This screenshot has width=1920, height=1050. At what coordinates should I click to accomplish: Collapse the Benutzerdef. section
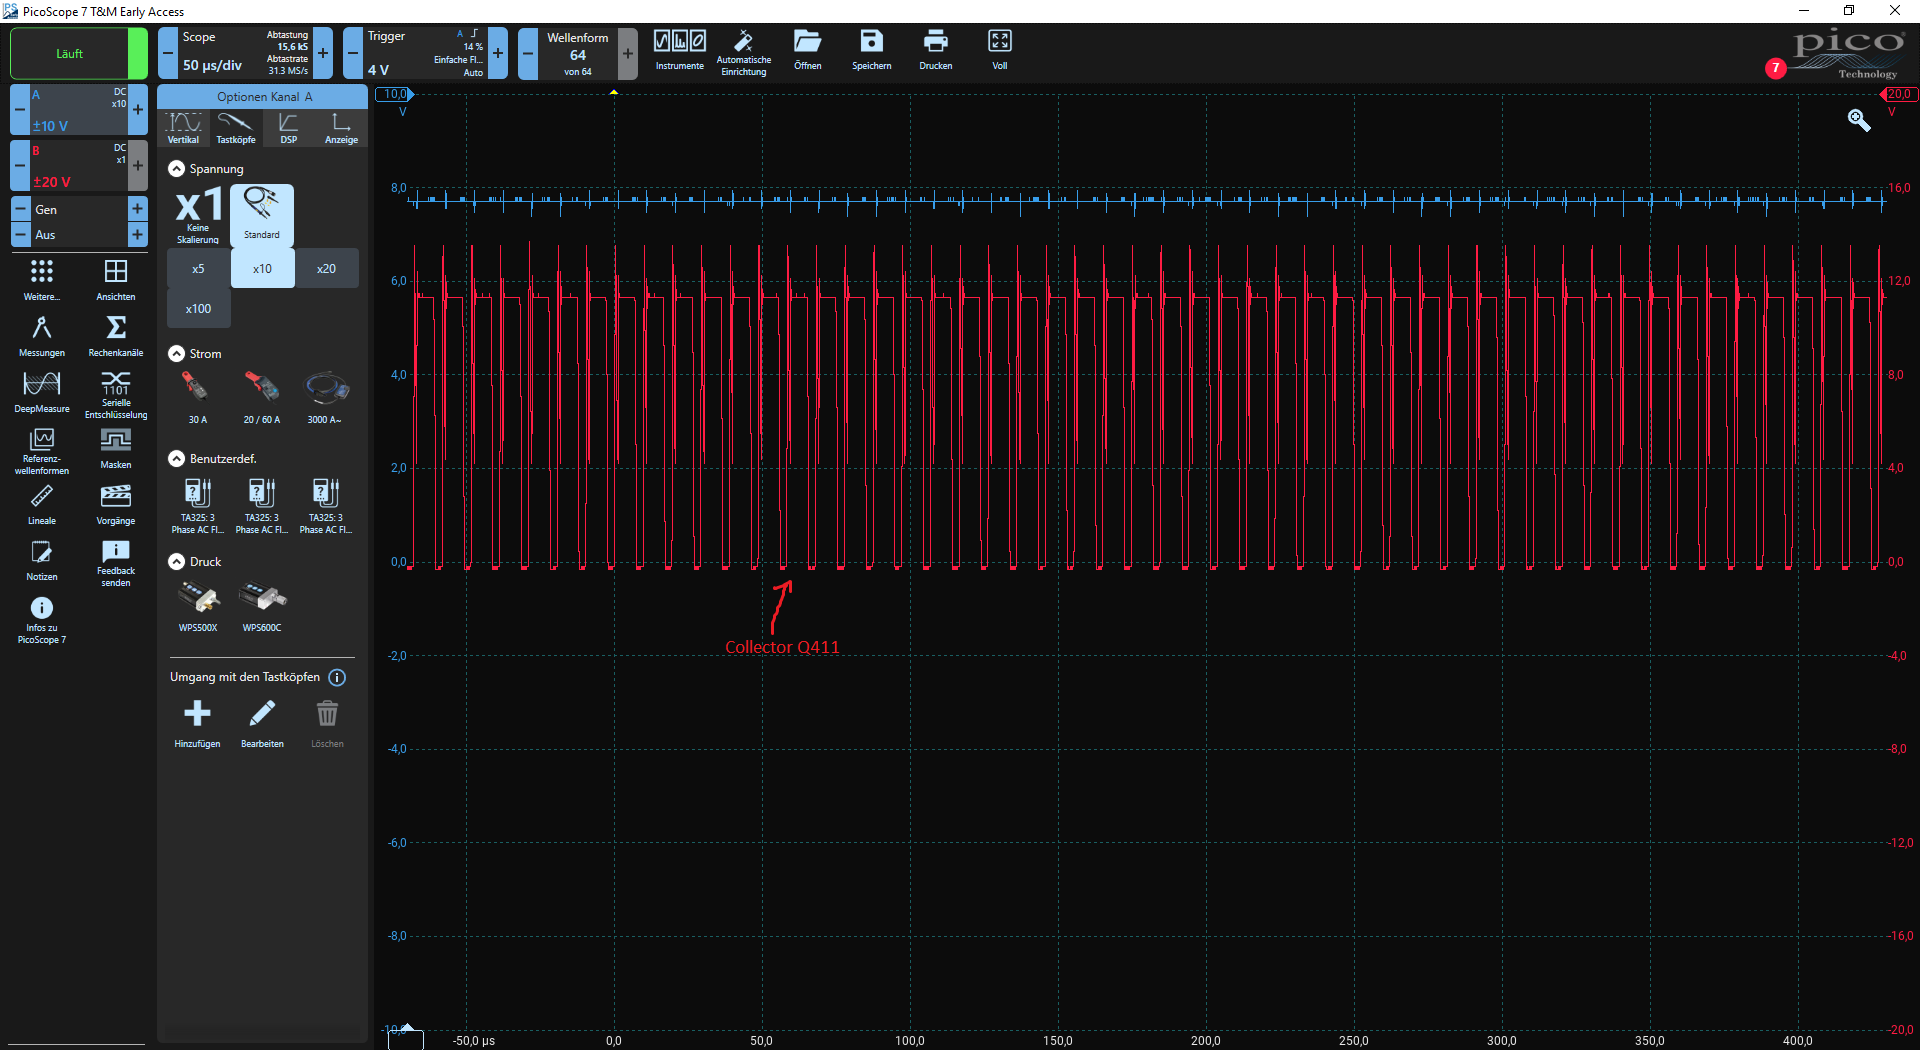177,459
